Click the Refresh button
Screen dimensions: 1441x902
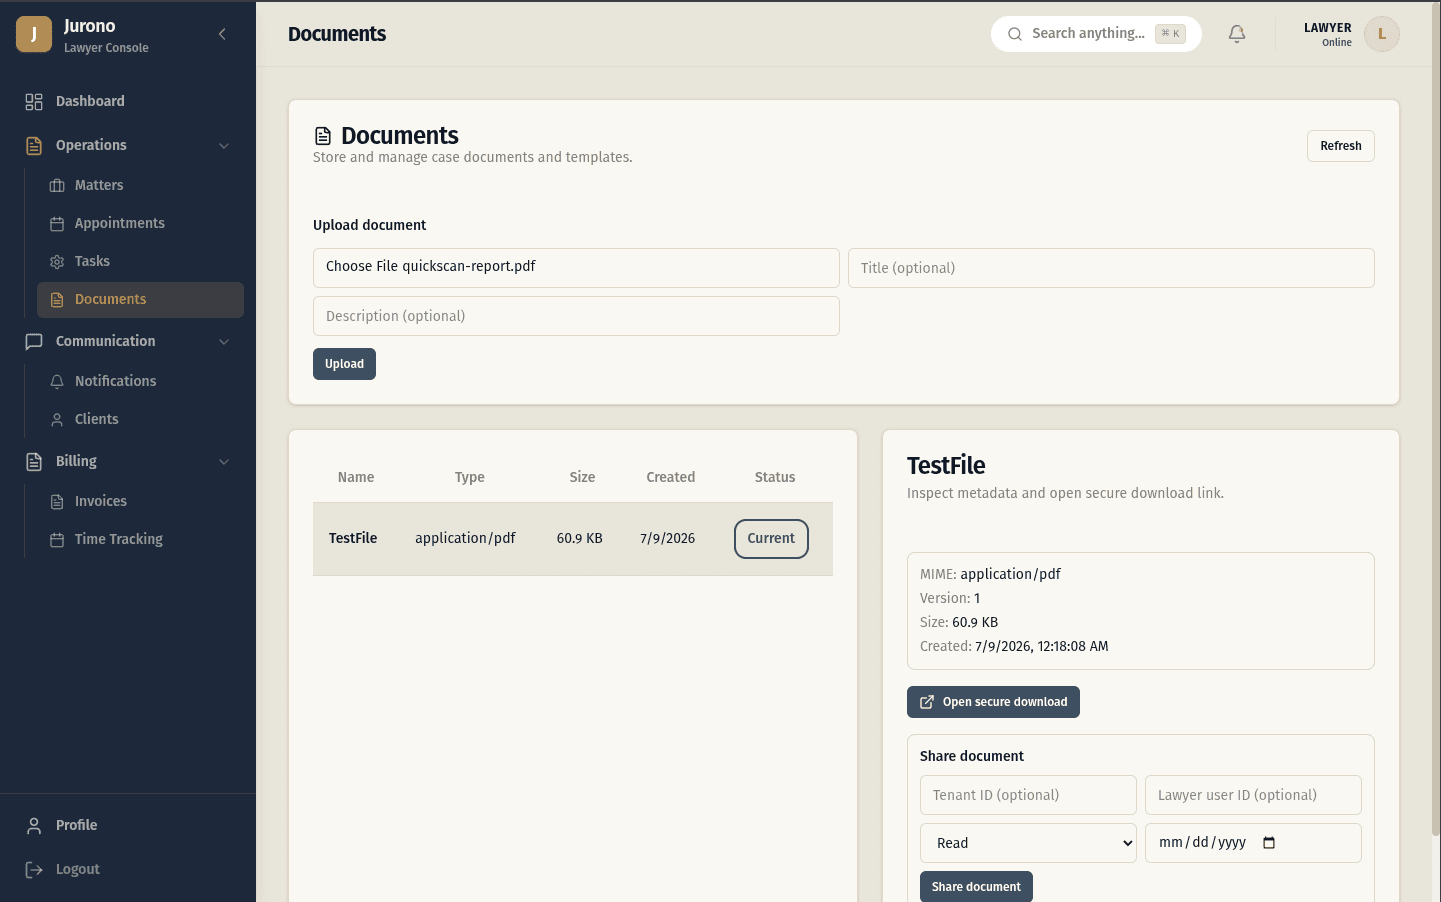[1340, 146]
